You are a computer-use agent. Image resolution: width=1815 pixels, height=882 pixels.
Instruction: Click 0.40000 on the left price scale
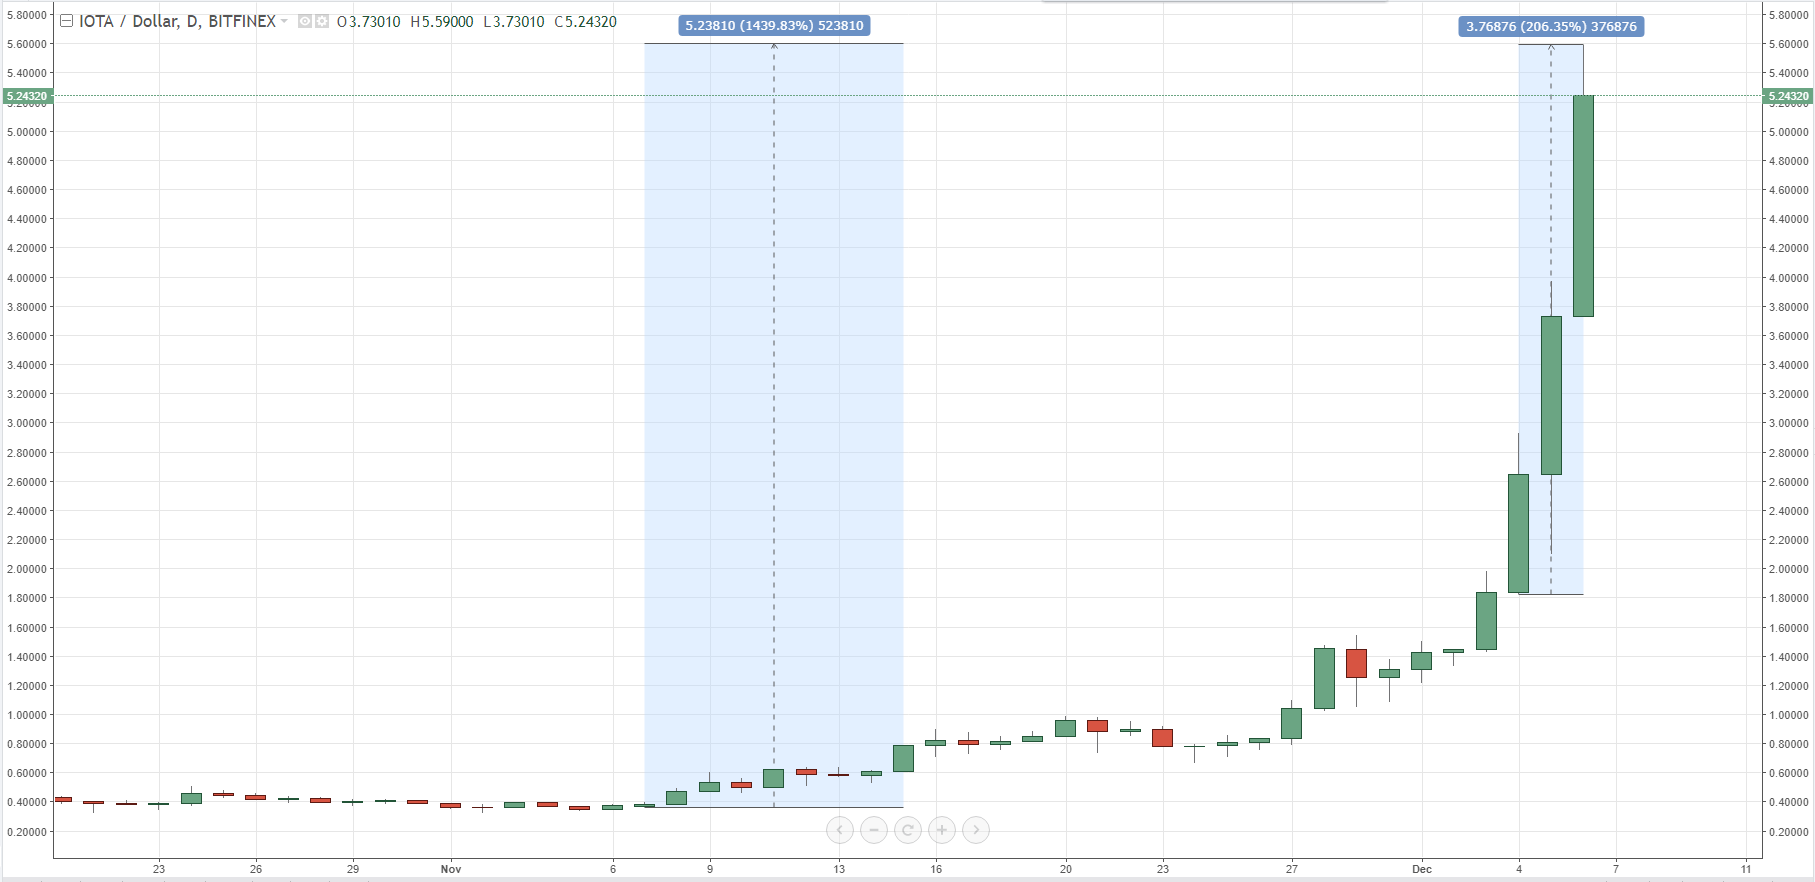pyautogui.click(x=27, y=802)
